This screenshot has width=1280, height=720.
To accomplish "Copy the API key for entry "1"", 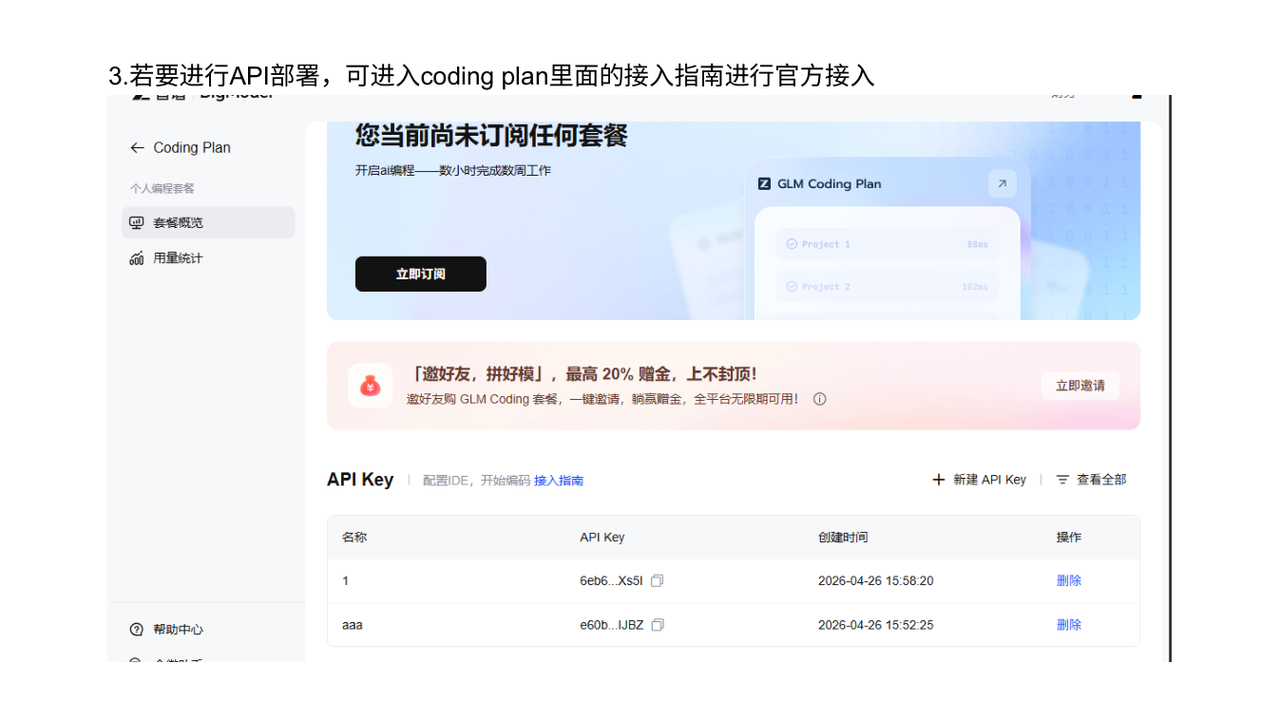I will click(x=656, y=580).
